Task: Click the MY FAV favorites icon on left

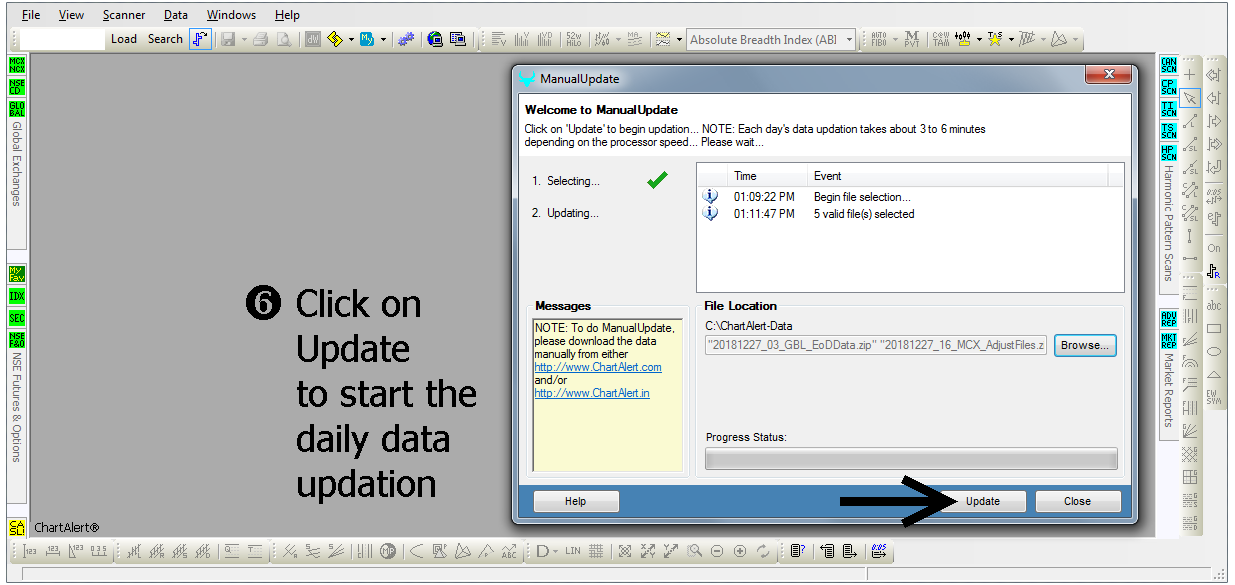Action: click(x=17, y=274)
